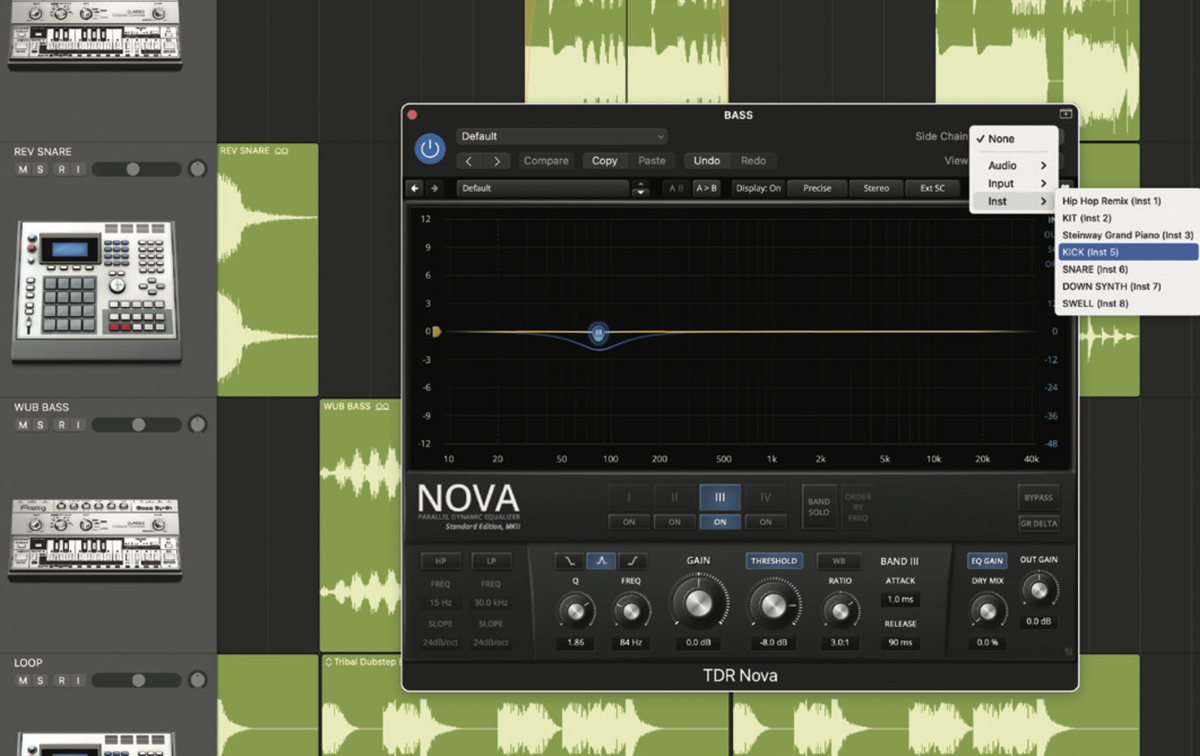Click the blue power button in plugin header
This screenshot has width=1200, height=756.
pos(429,147)
